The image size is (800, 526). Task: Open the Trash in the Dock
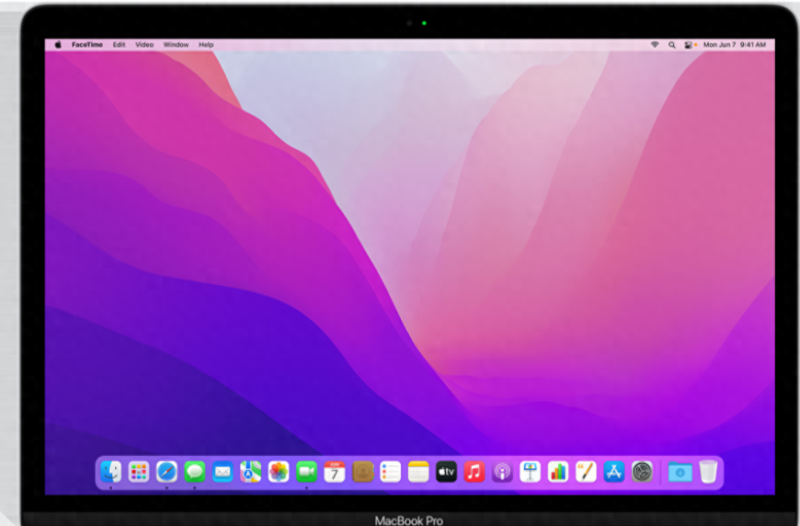point(708,471)
